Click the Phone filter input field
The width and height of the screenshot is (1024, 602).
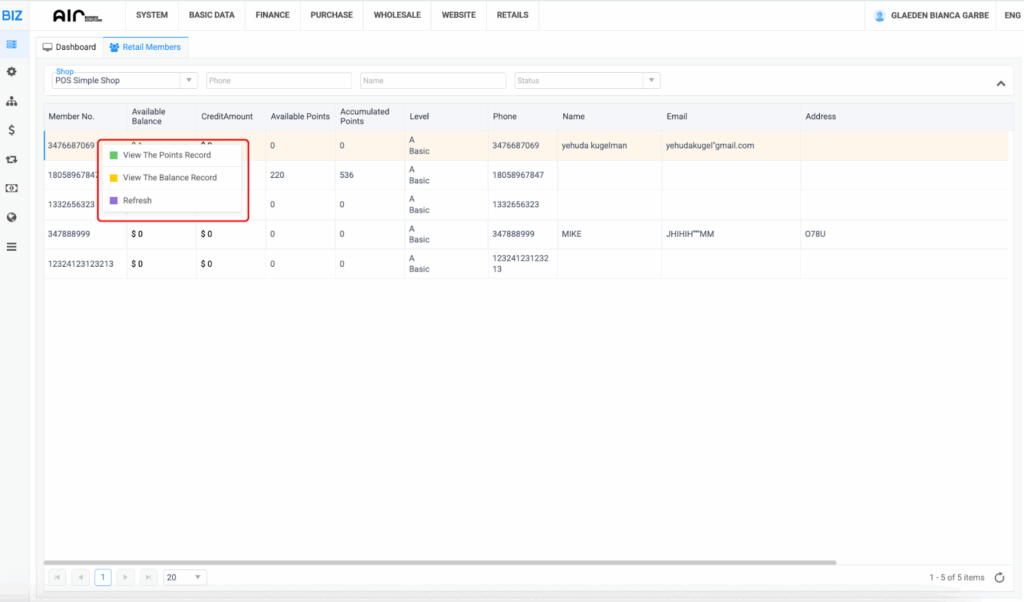coord(279,81)
